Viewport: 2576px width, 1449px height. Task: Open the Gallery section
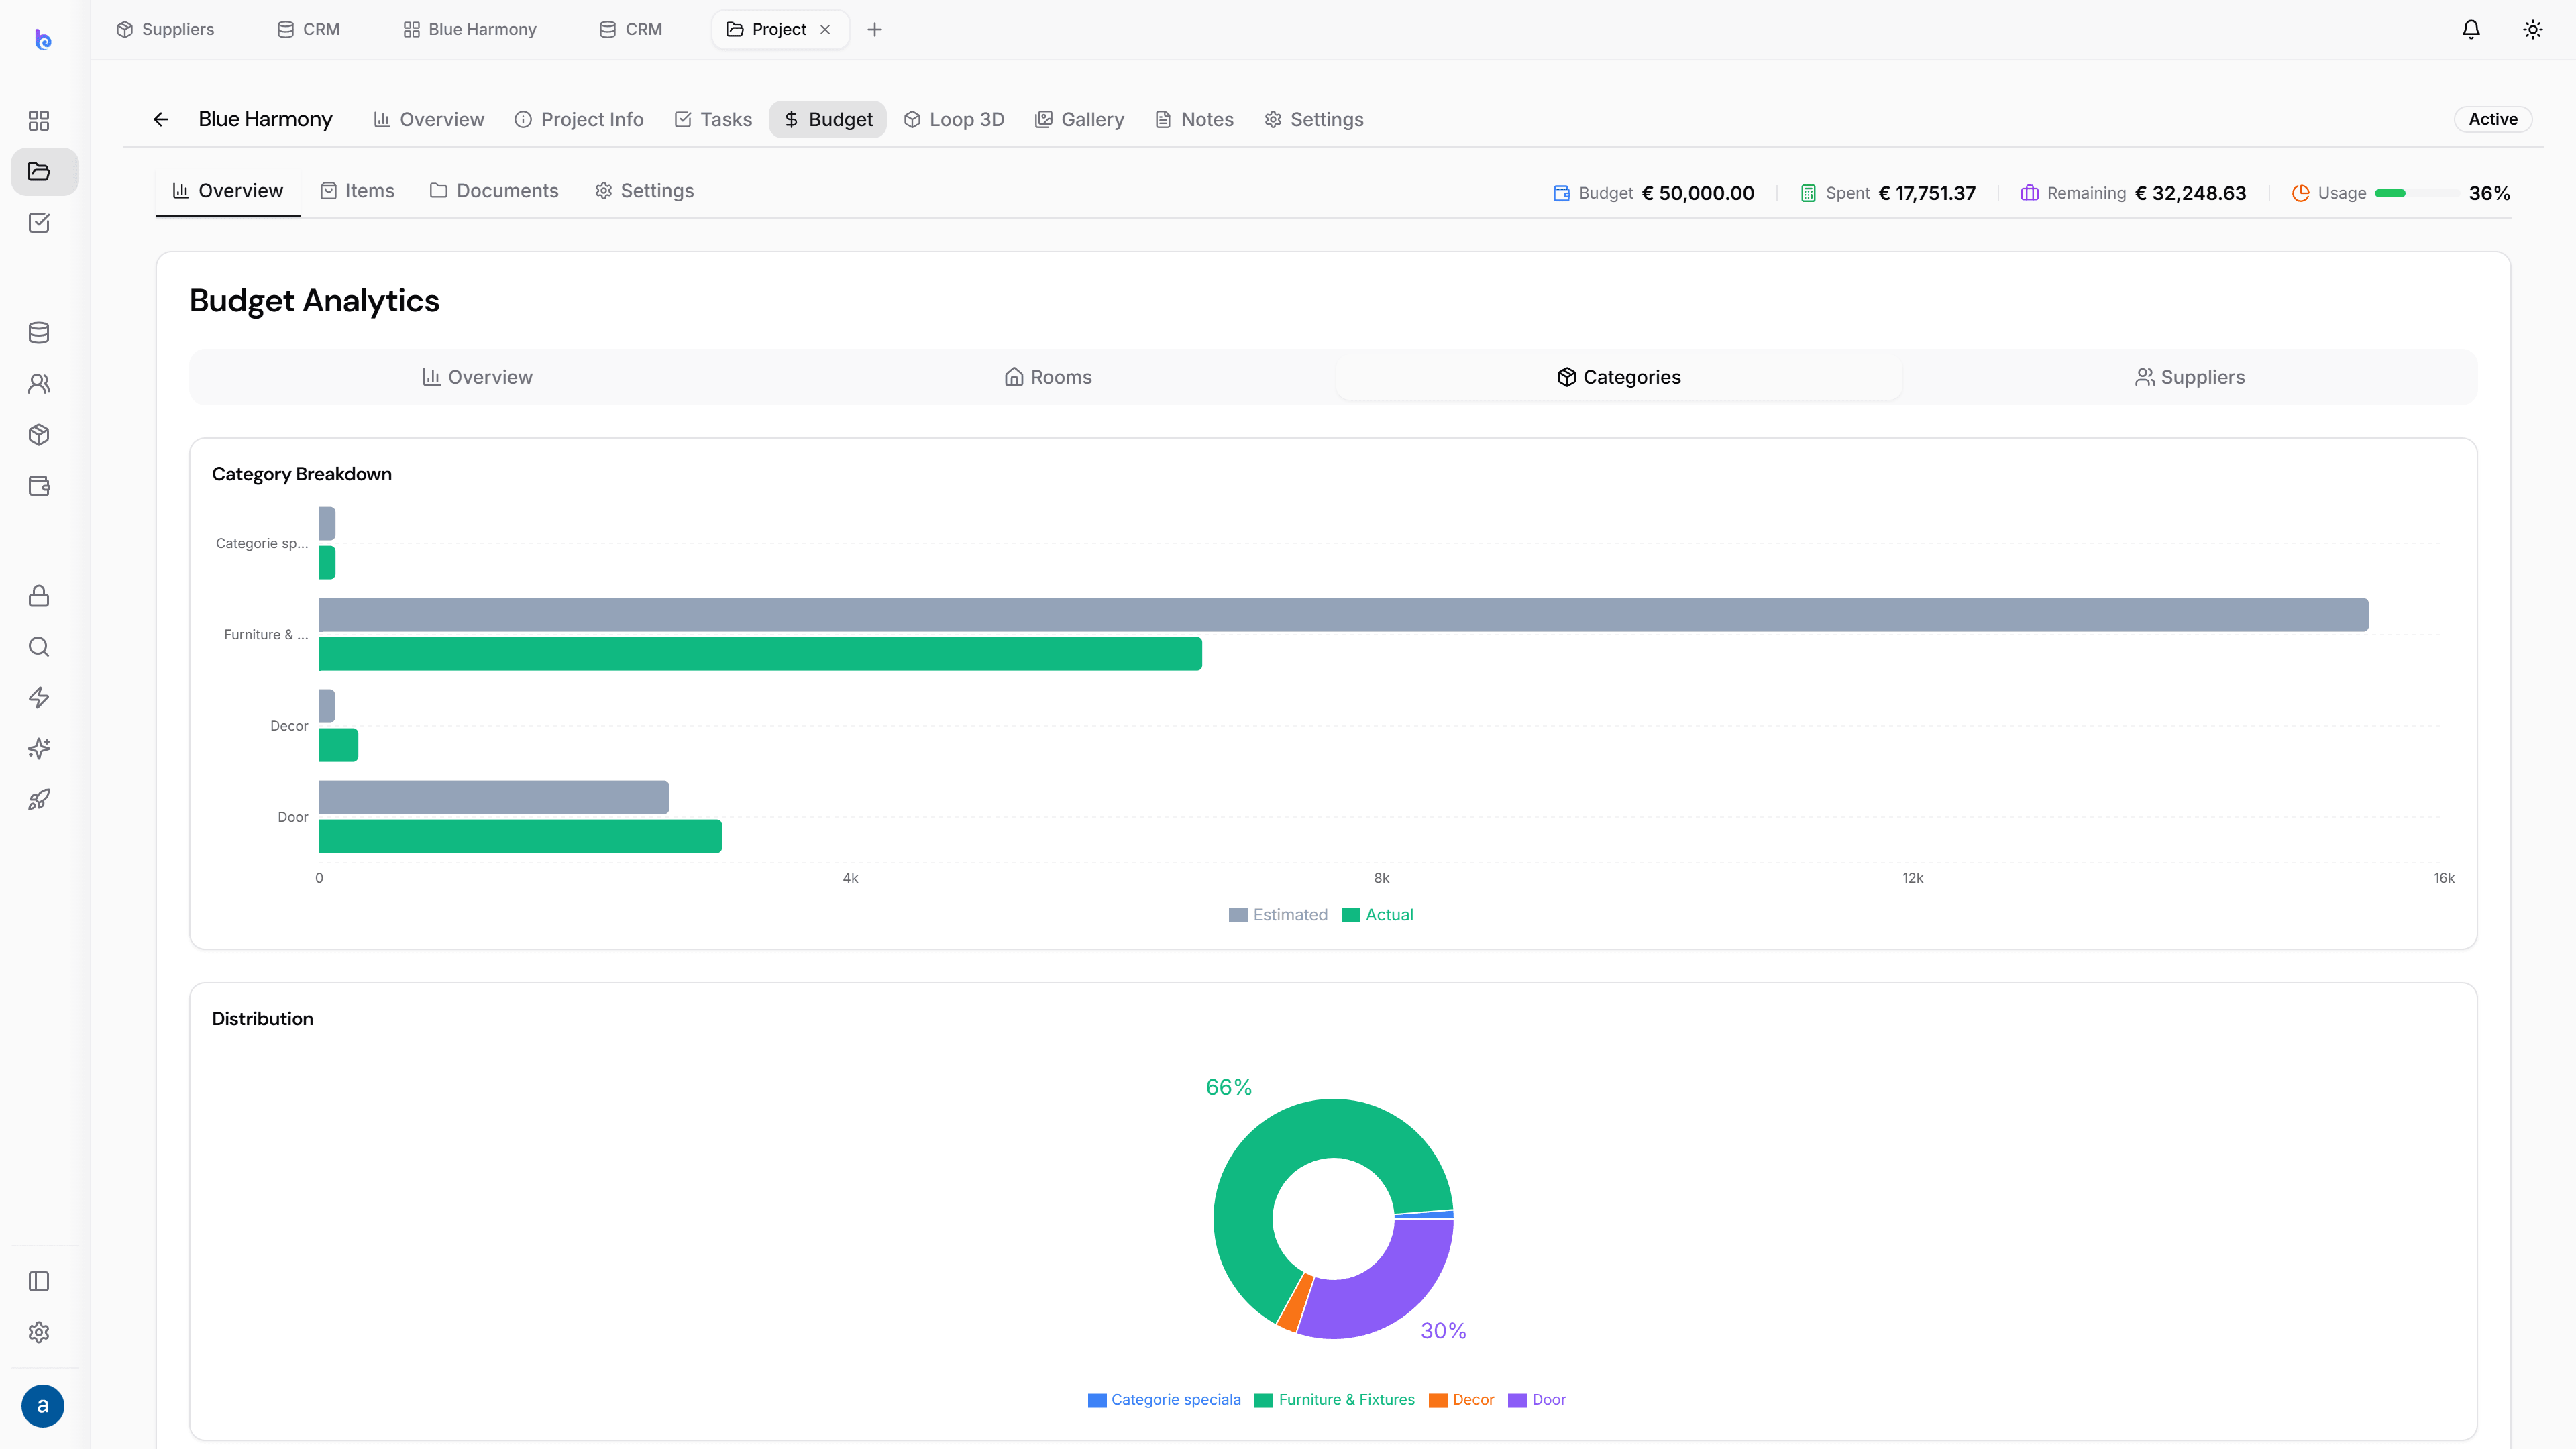[1080, 119]
